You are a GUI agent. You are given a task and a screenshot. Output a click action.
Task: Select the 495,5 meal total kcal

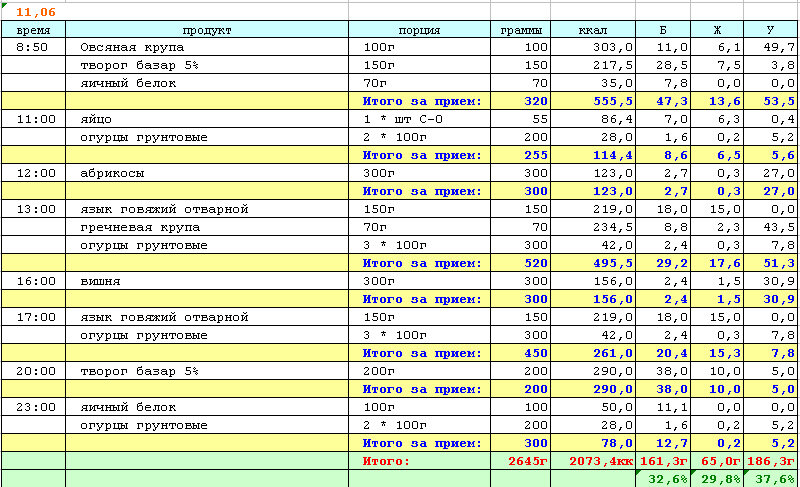coord(593,263)
